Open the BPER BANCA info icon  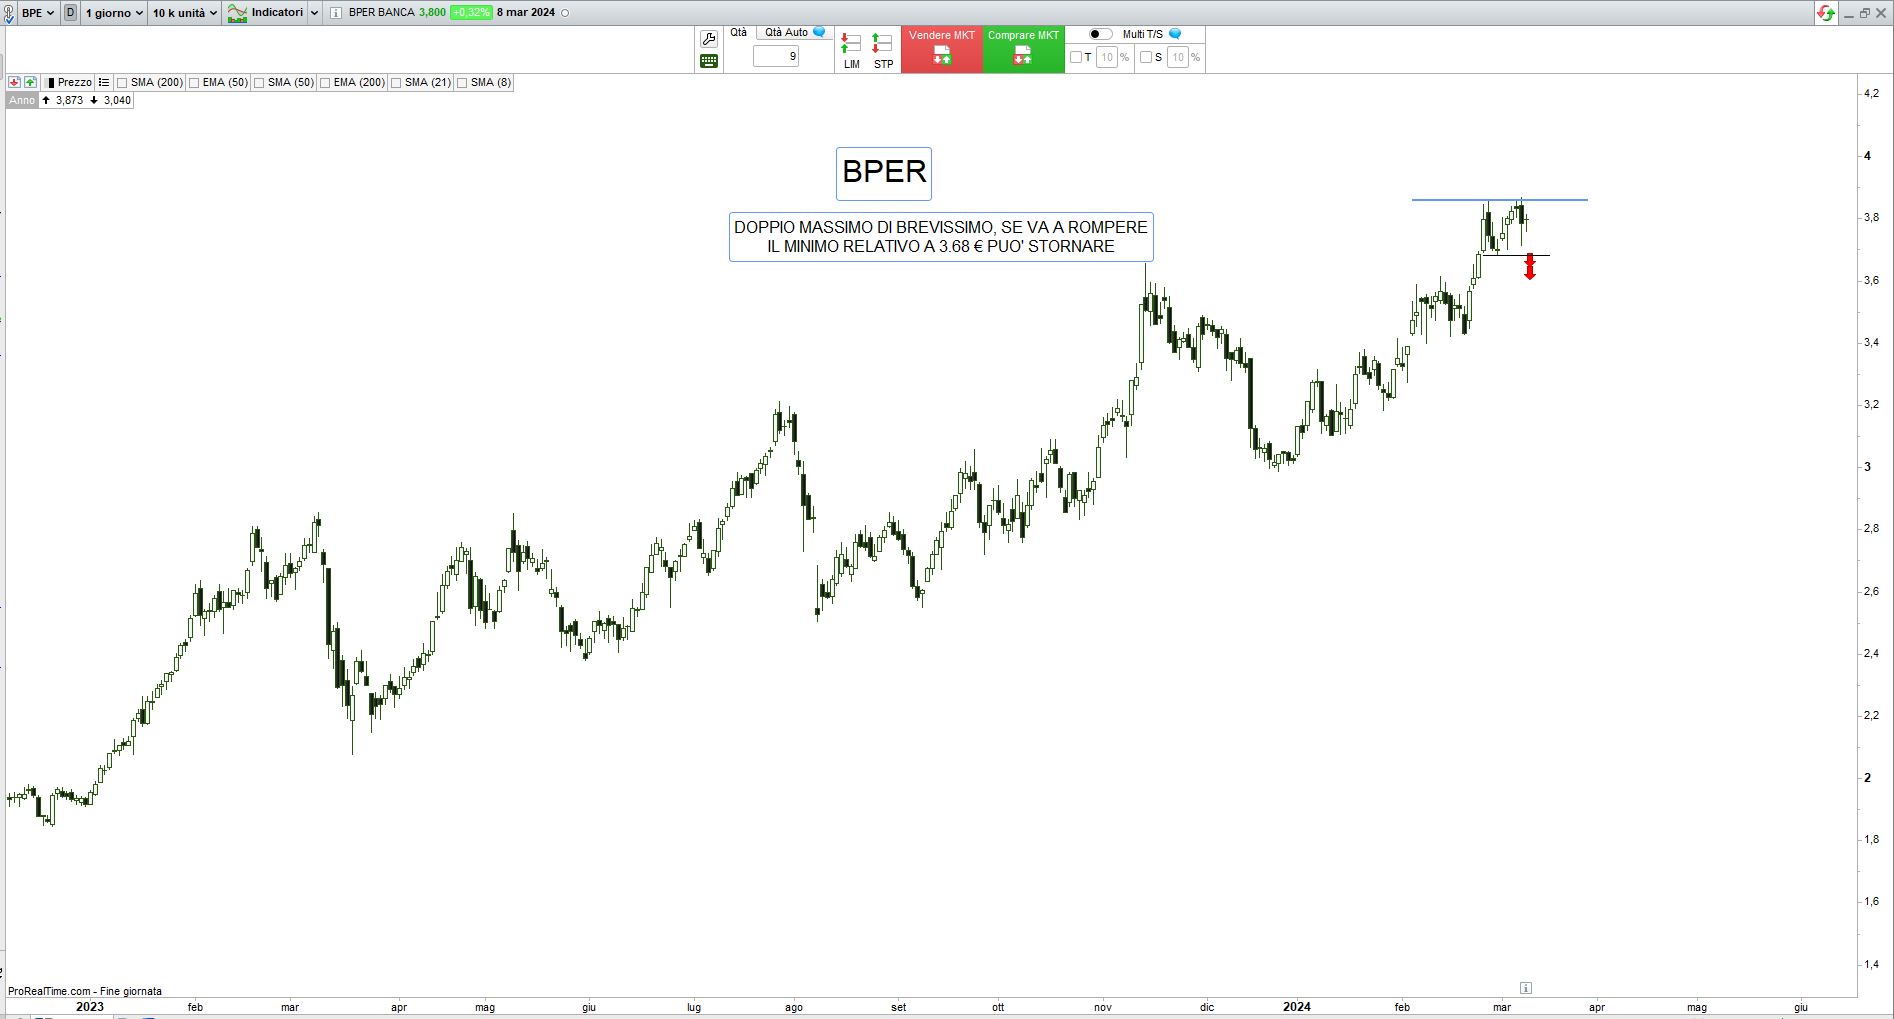click(335, 13)
